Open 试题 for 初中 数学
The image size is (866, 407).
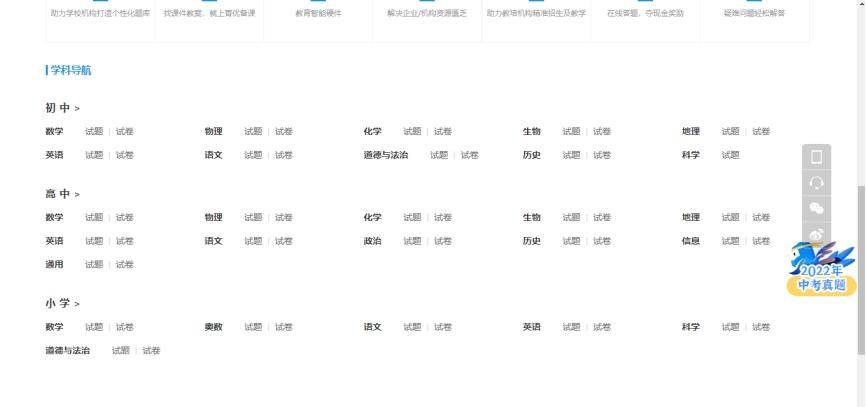(x=94, y=131)
